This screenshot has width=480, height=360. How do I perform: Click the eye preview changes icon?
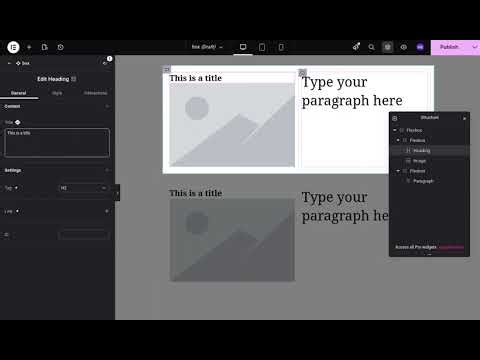point(403,47)
